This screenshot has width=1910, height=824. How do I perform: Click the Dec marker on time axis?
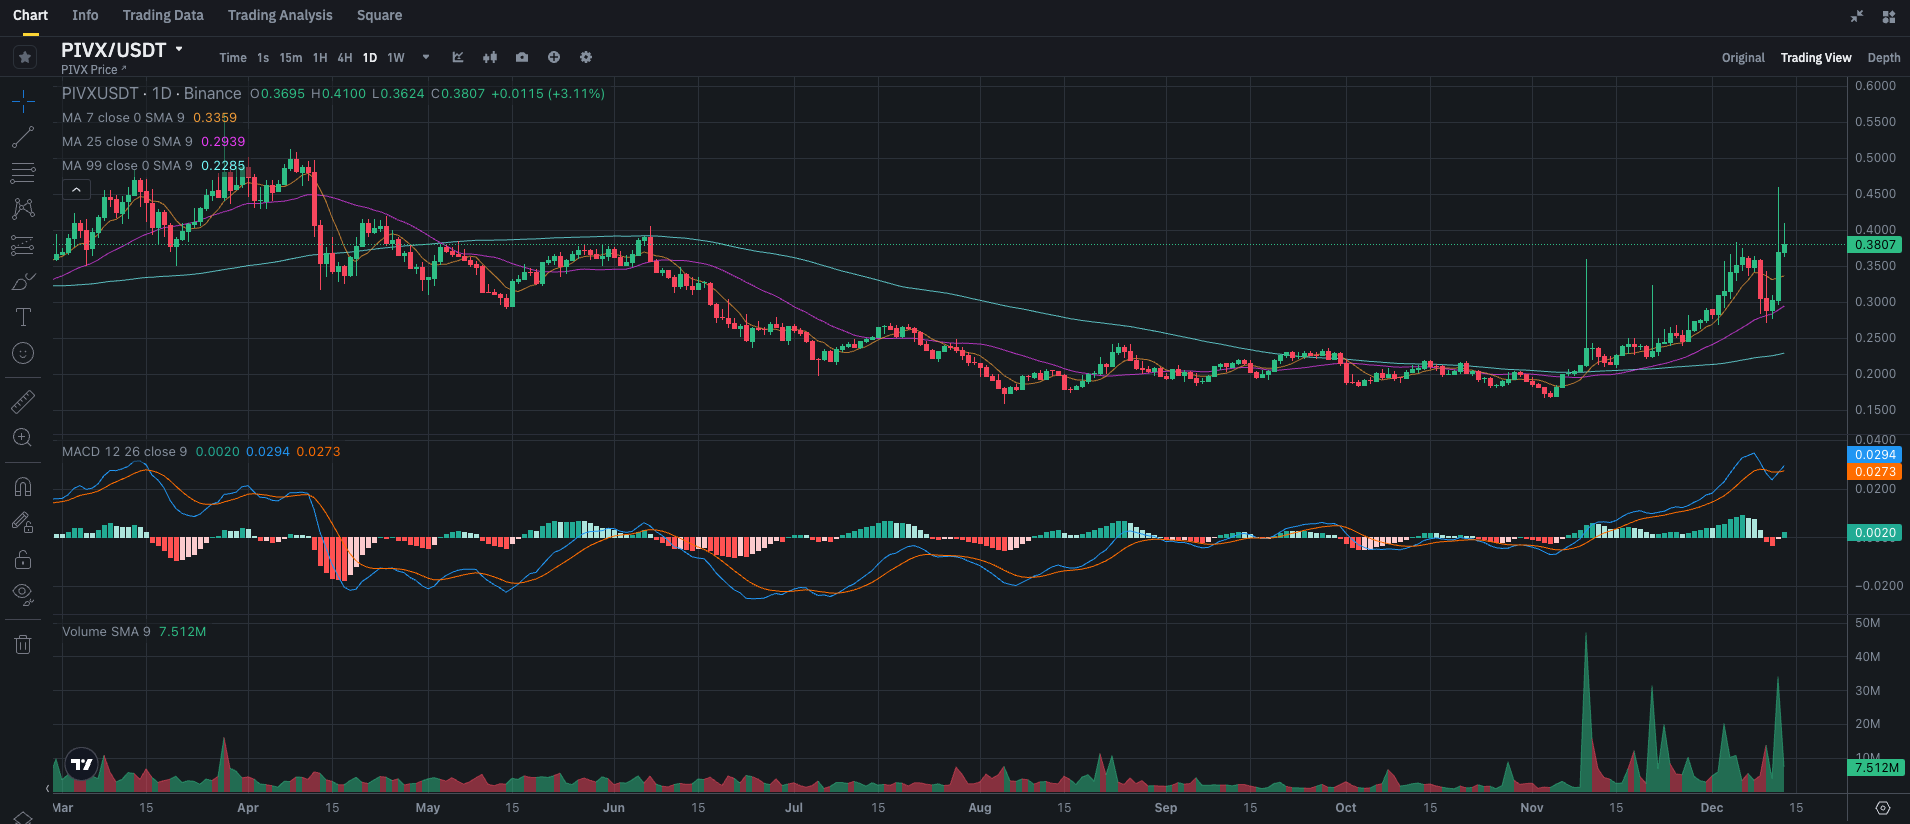tap(1712, 808)
